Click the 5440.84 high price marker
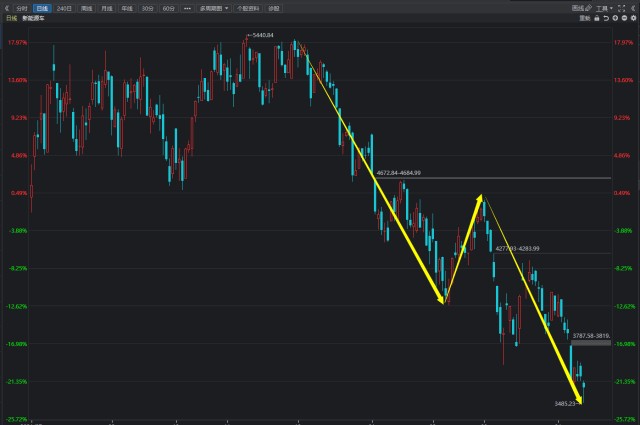This screenshot has width=640, height=425. point(260,35)
